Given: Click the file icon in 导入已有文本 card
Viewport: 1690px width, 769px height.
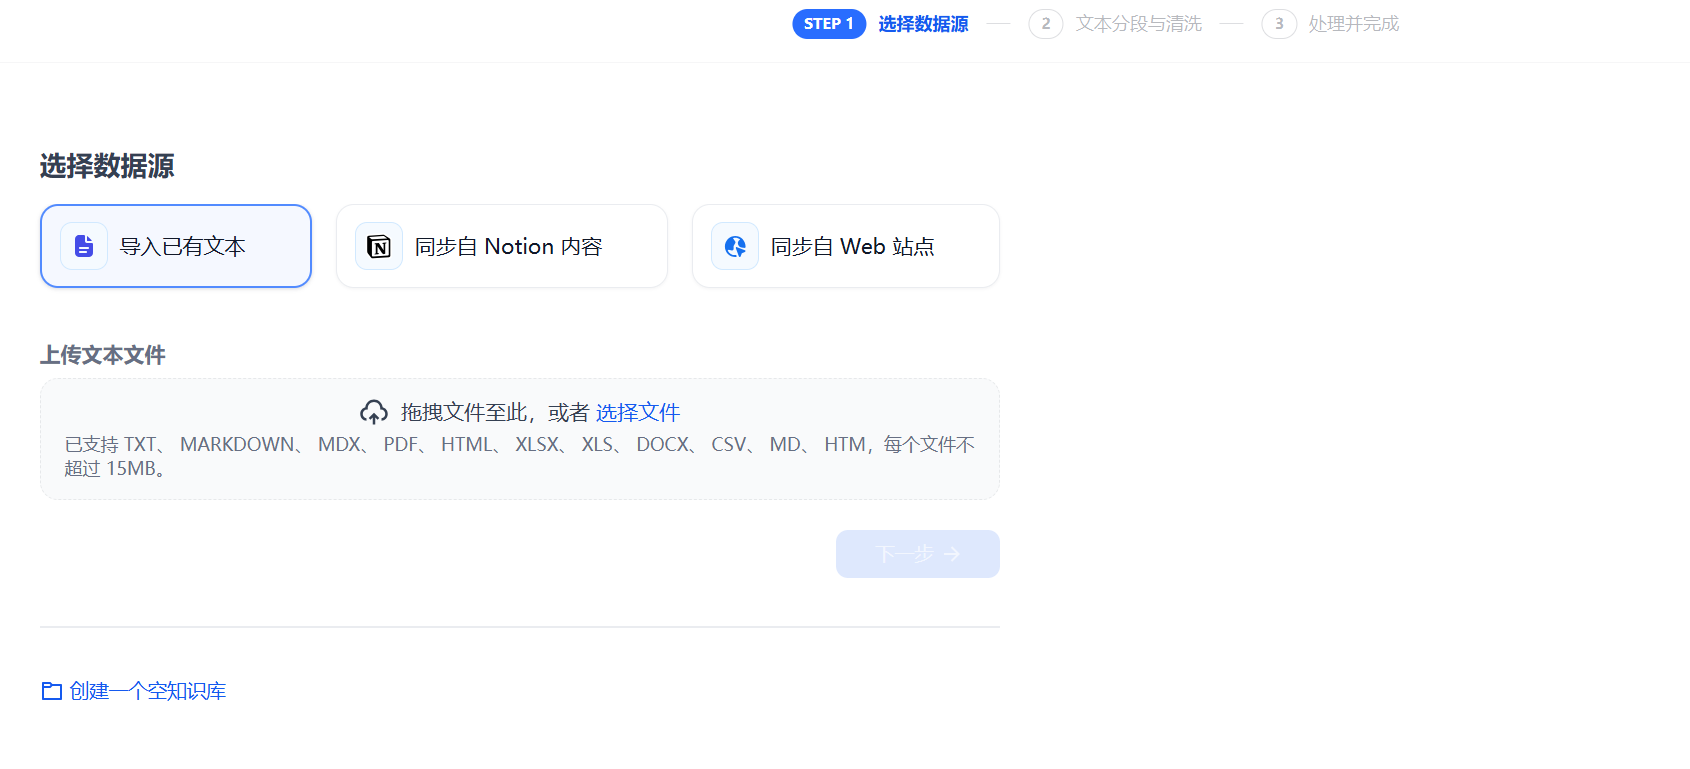Looking at the screenshot, I should (x=84, y=246).
